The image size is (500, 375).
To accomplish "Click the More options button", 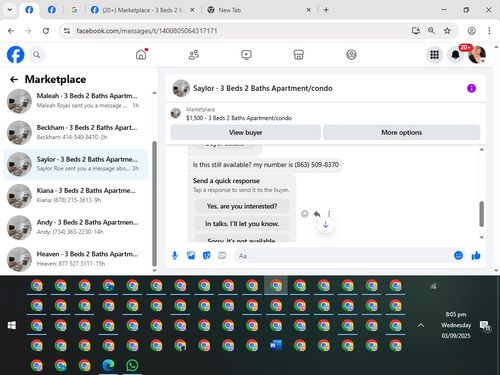I will [x=401, y=132].
